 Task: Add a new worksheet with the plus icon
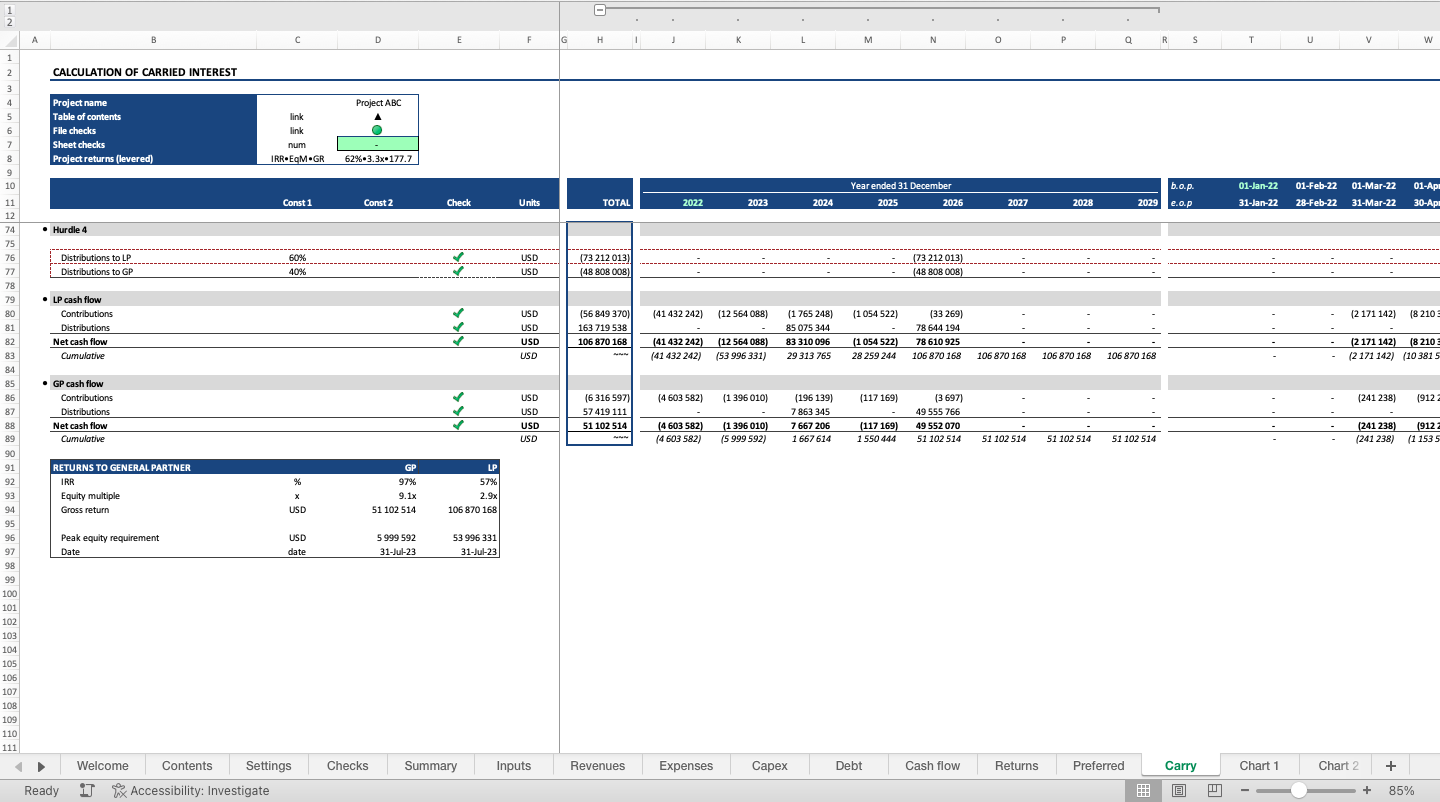(1390, 765)
